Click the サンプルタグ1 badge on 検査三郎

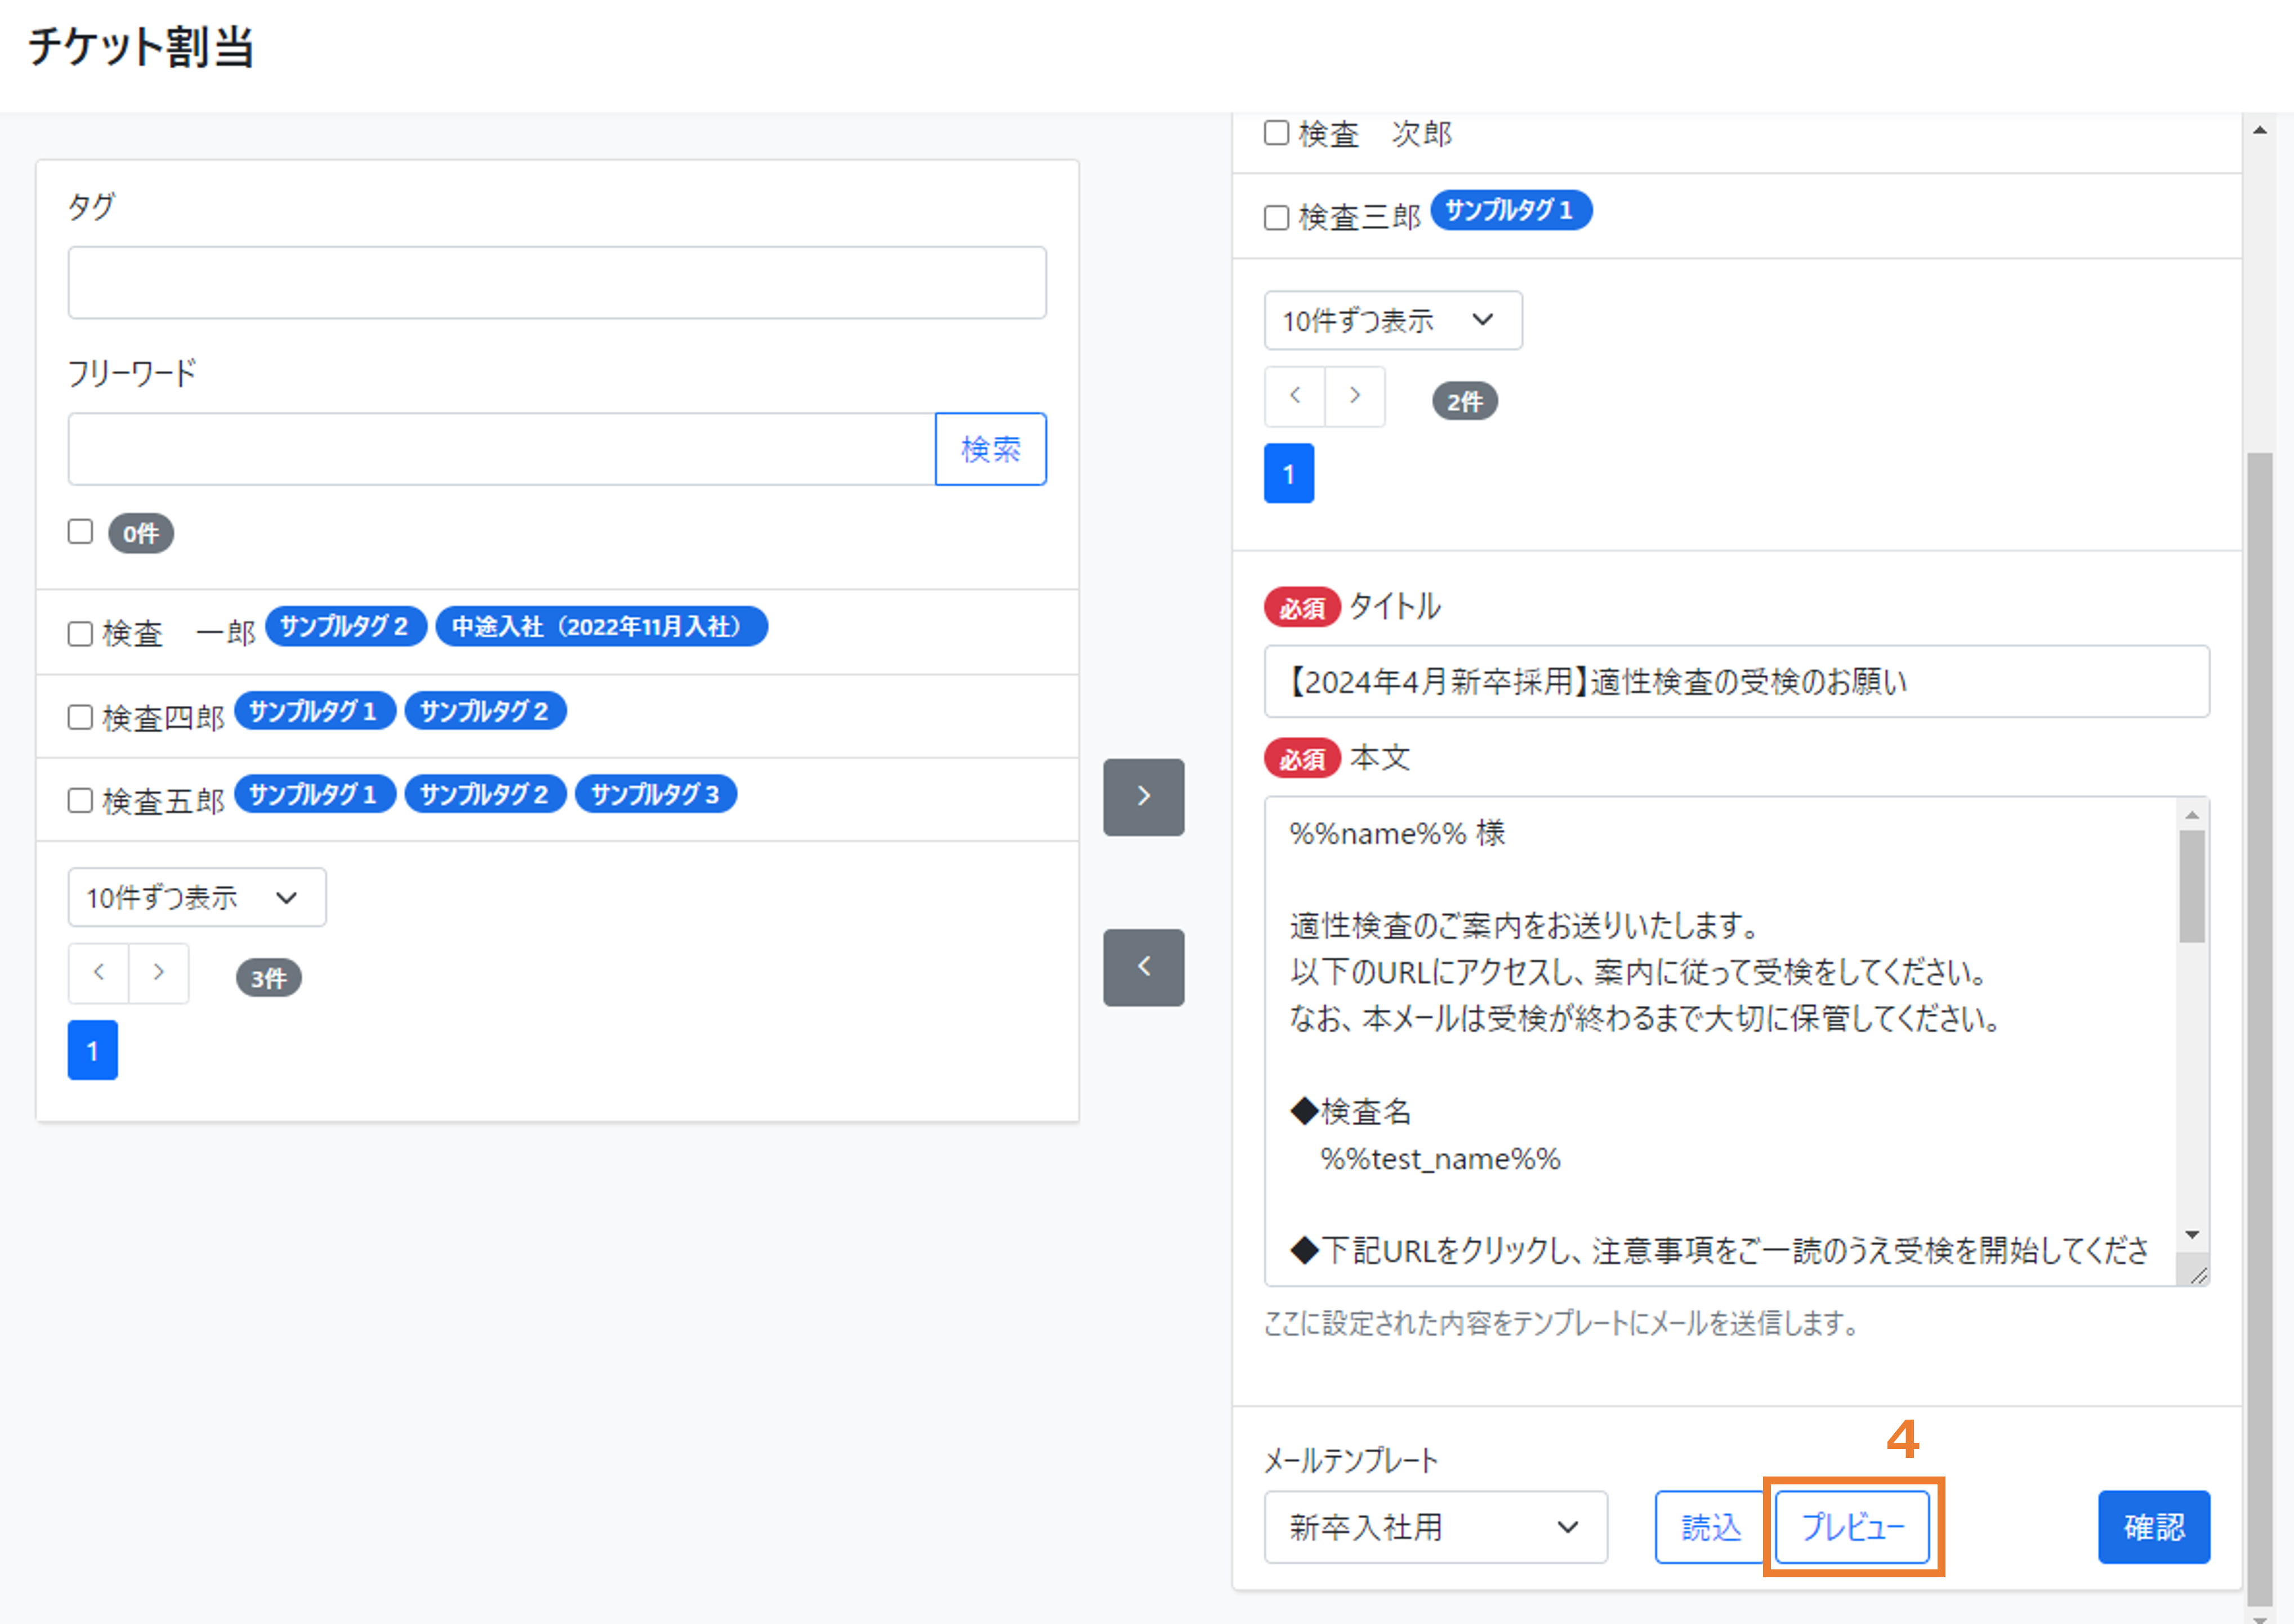1511,210
